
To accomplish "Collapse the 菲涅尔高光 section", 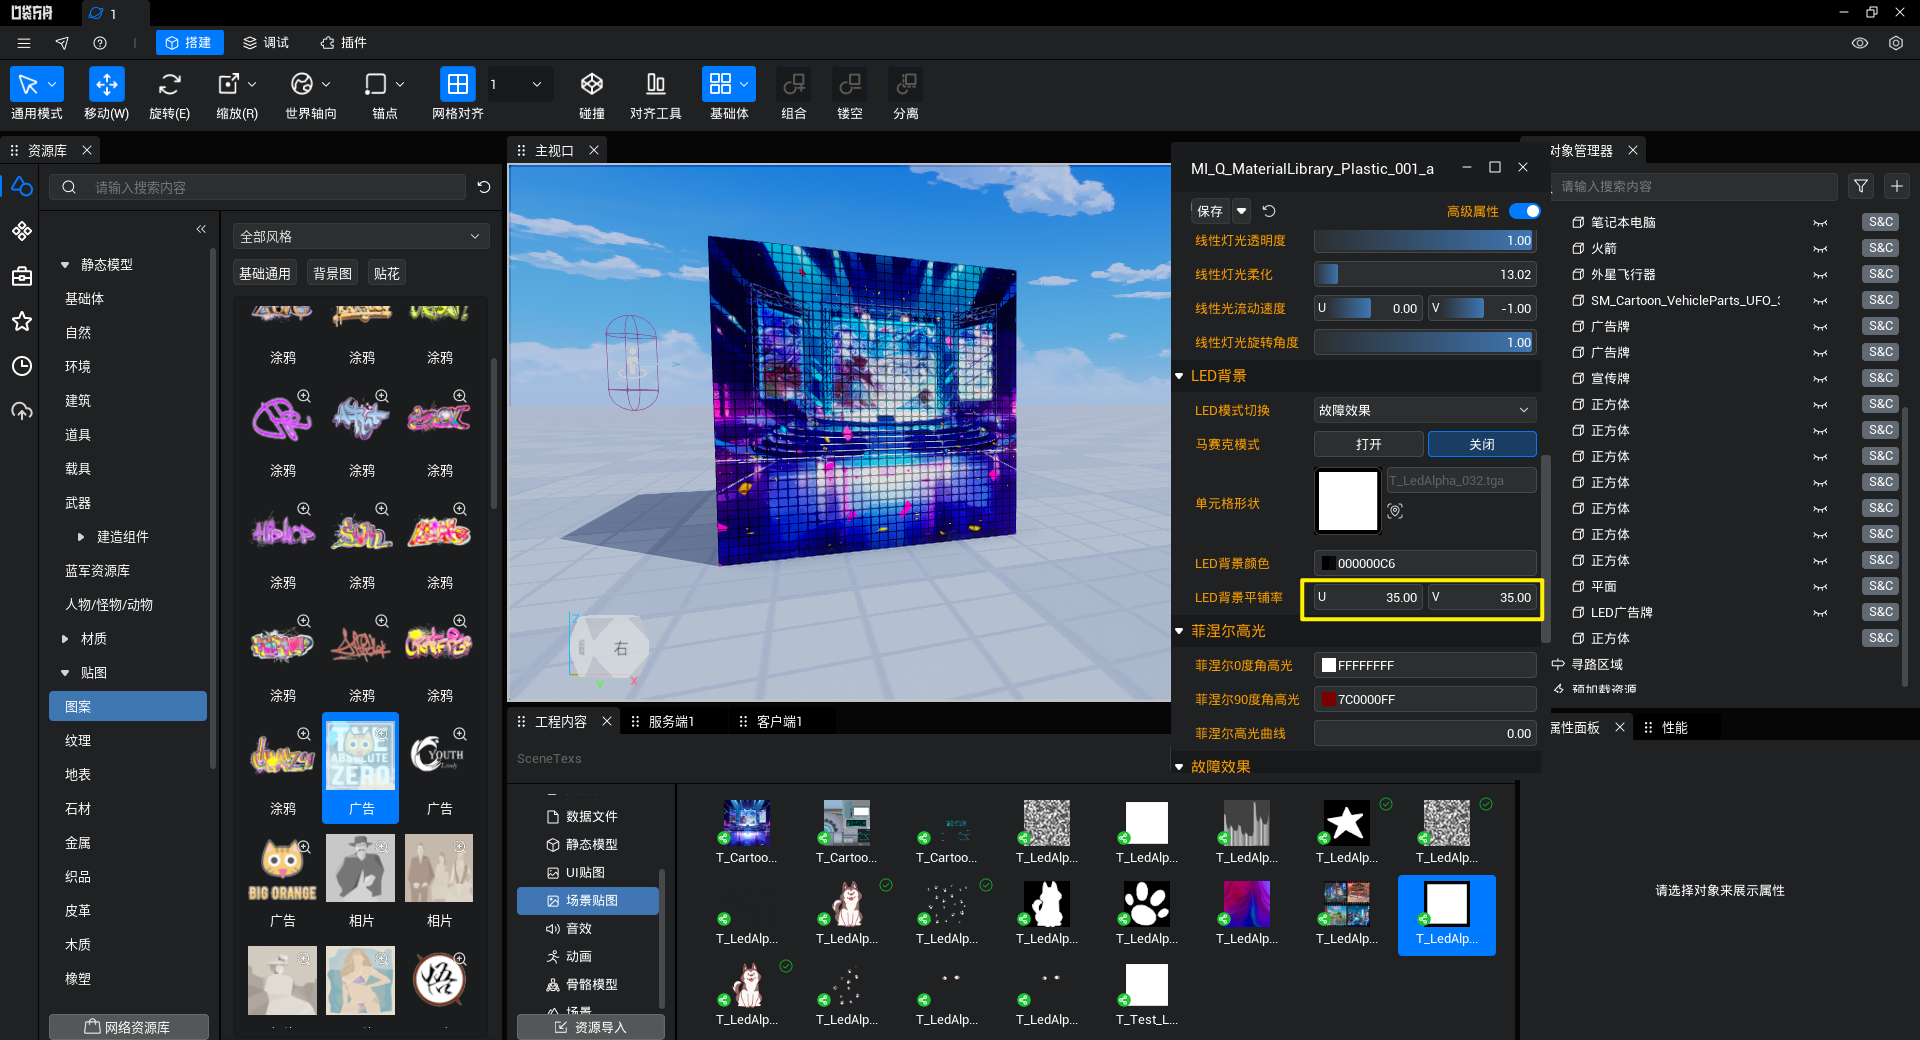I will click(x=1179, y=631).
